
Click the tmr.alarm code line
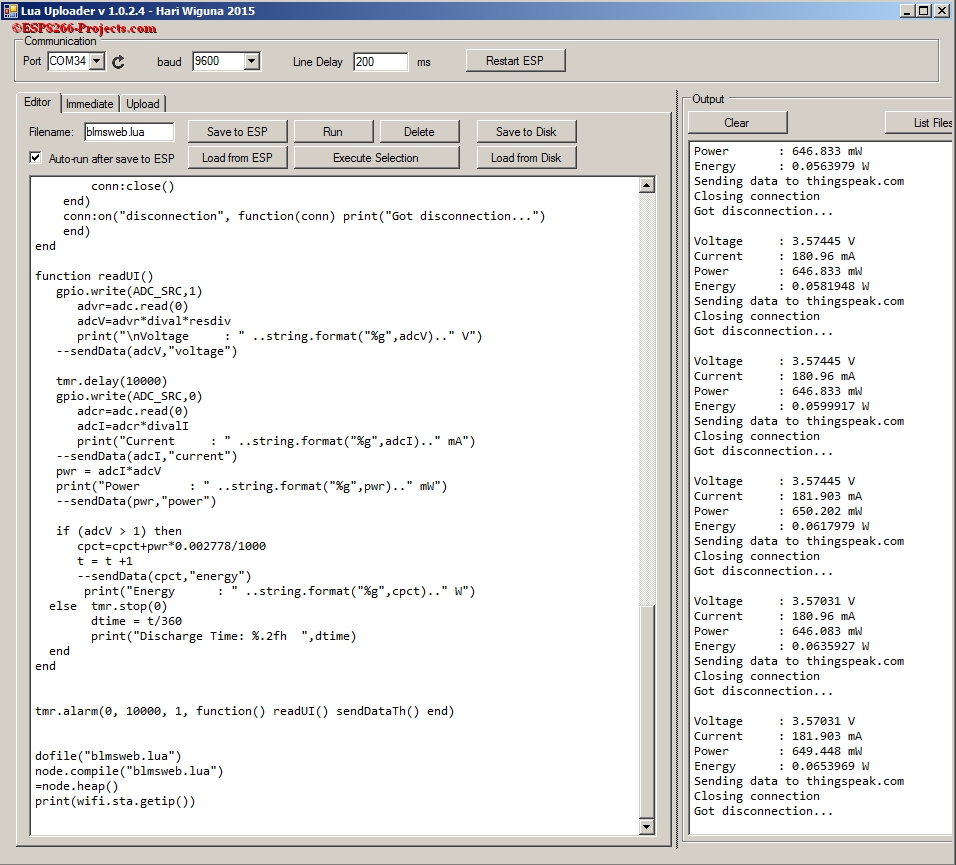(244, 711)
